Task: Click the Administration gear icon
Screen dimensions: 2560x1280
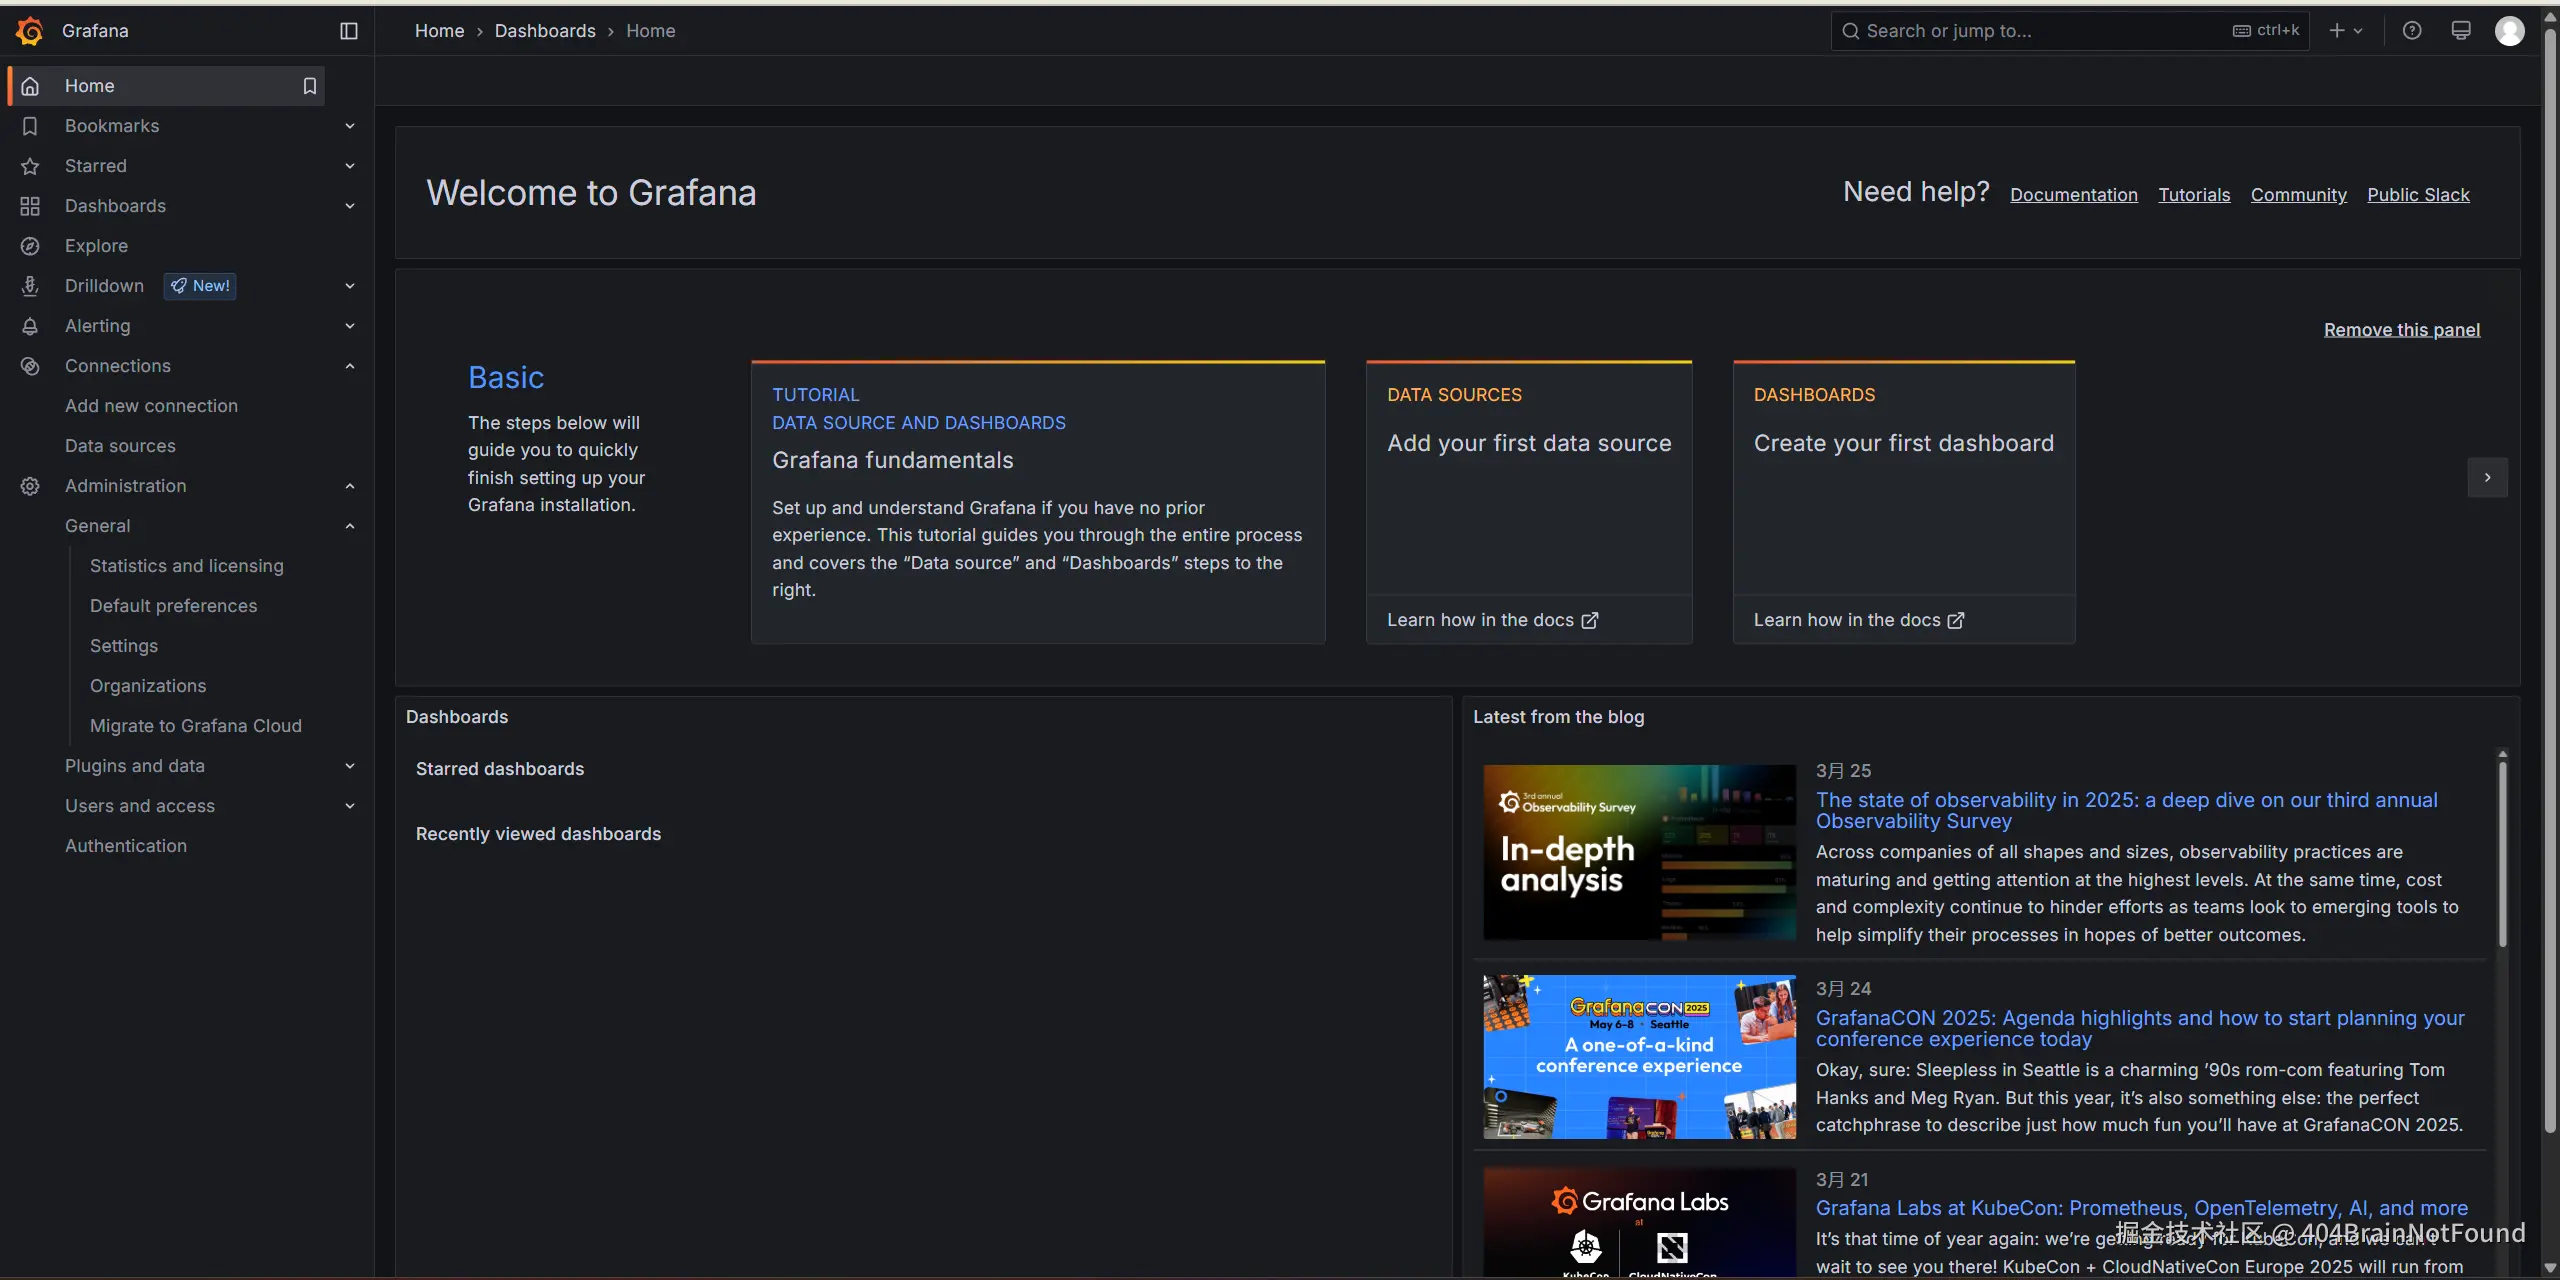Action: point(30,486)
